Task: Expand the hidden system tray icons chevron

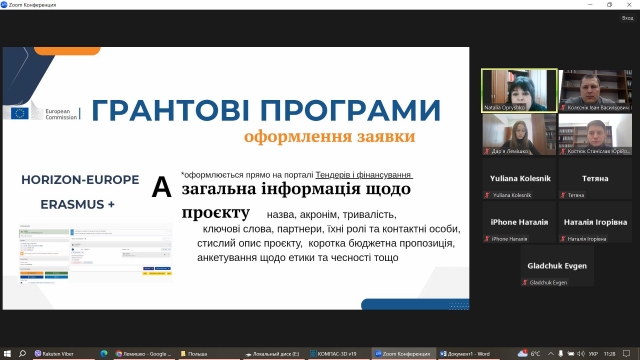Action: [550, 353]
